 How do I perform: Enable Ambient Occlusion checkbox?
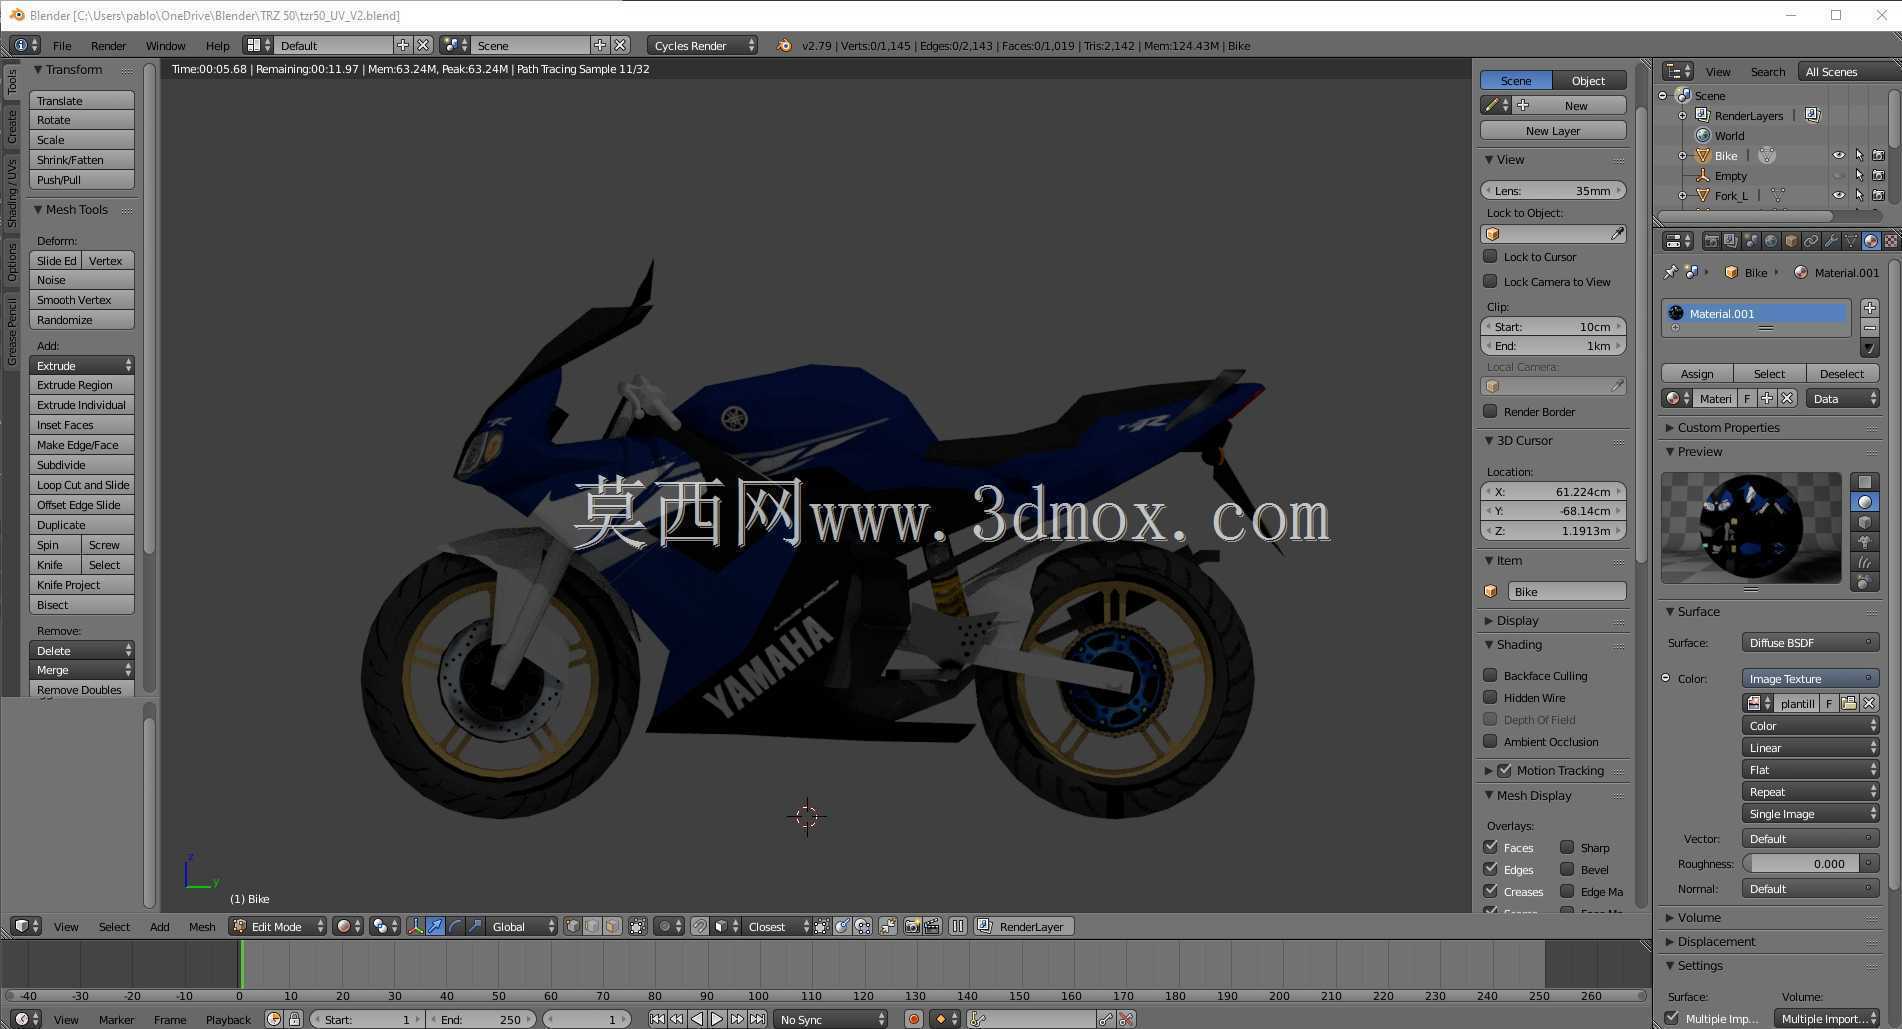click(x=1490, y=741)
